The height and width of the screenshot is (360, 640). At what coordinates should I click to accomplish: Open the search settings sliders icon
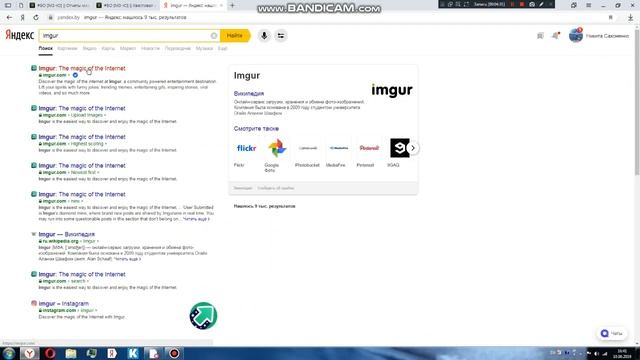[281, 36]
